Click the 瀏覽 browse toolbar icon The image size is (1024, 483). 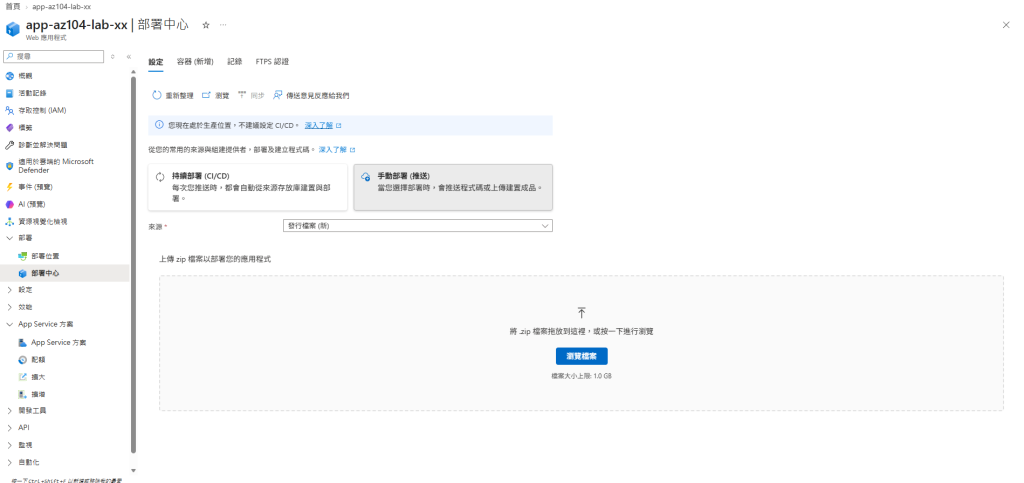point(206,95)
